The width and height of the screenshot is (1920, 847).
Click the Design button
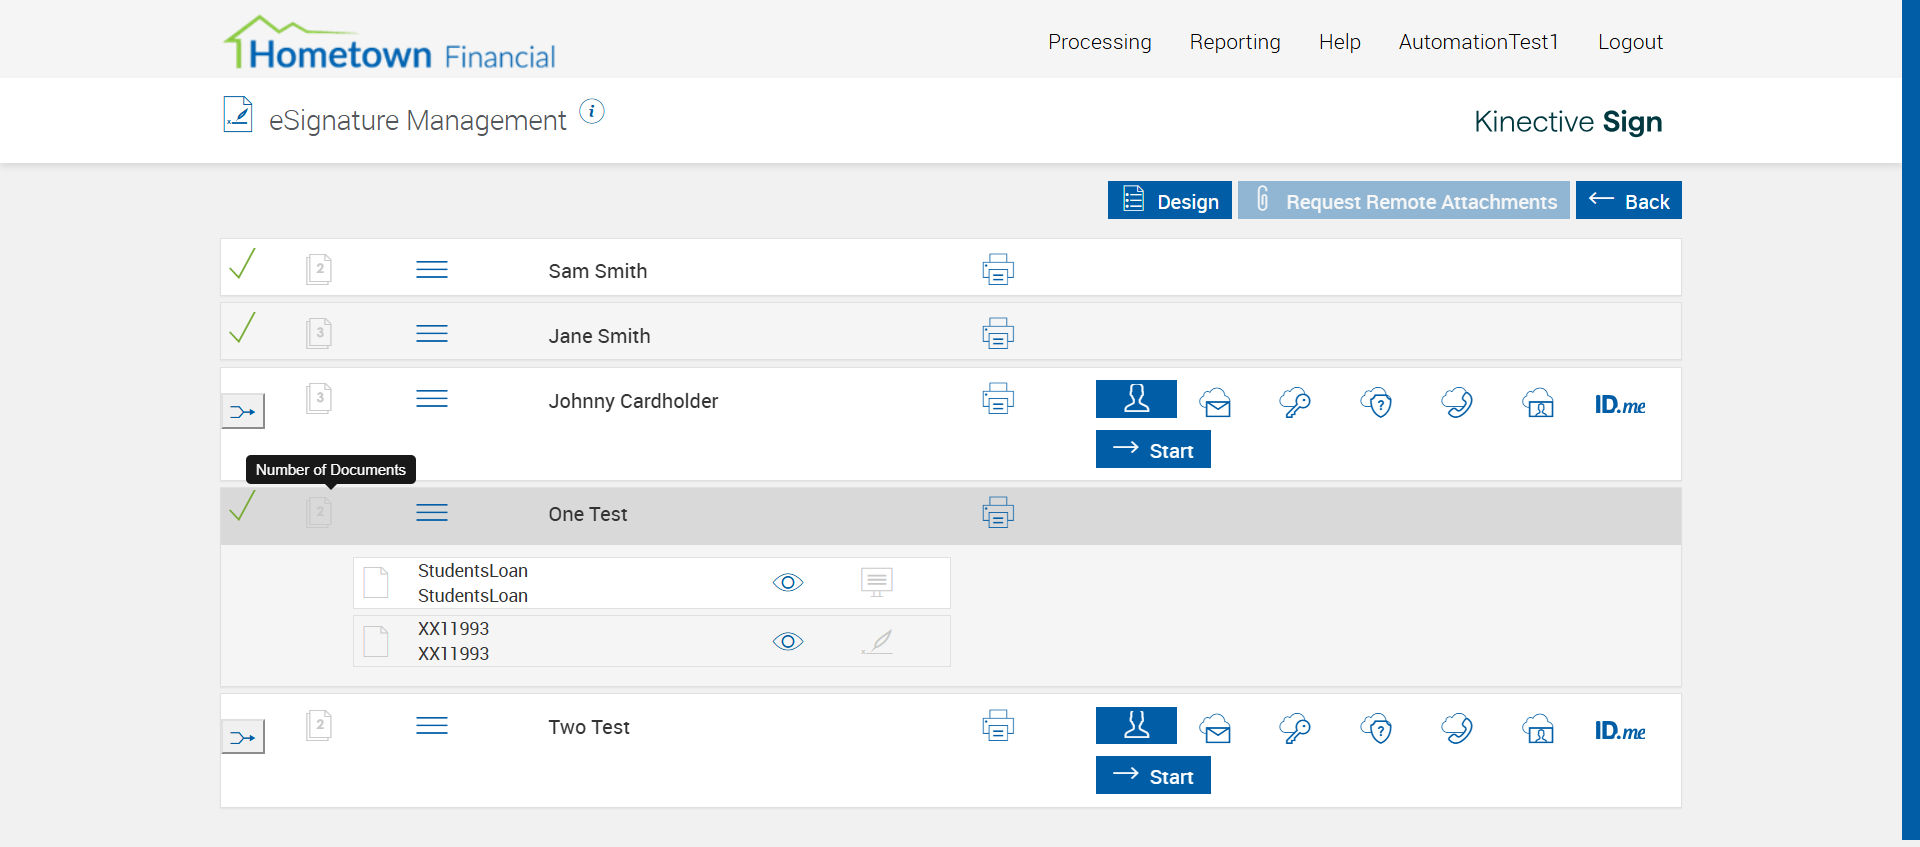[x=1170, y=201]
